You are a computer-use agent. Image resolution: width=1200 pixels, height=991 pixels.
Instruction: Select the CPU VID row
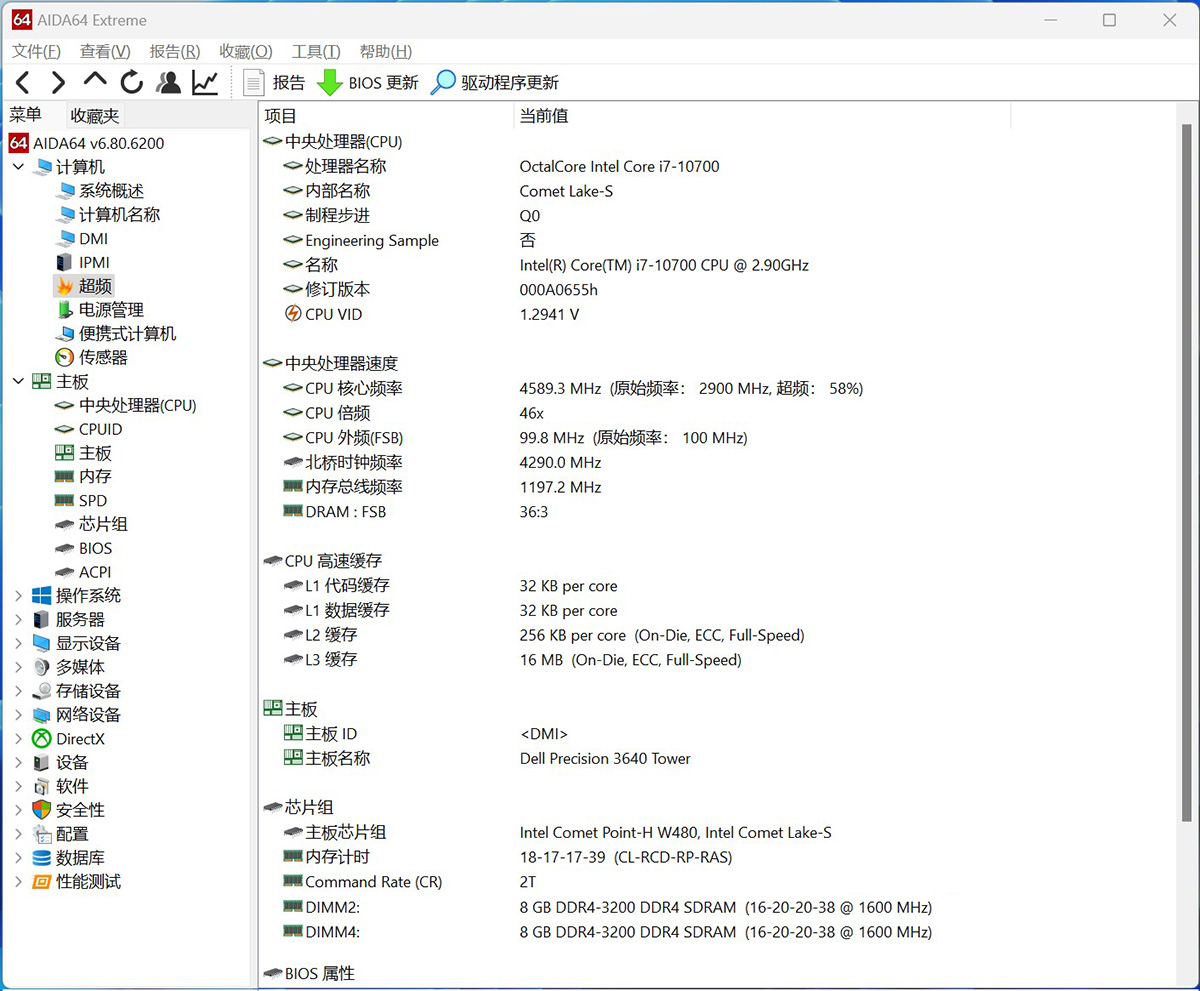coord(333,314)
